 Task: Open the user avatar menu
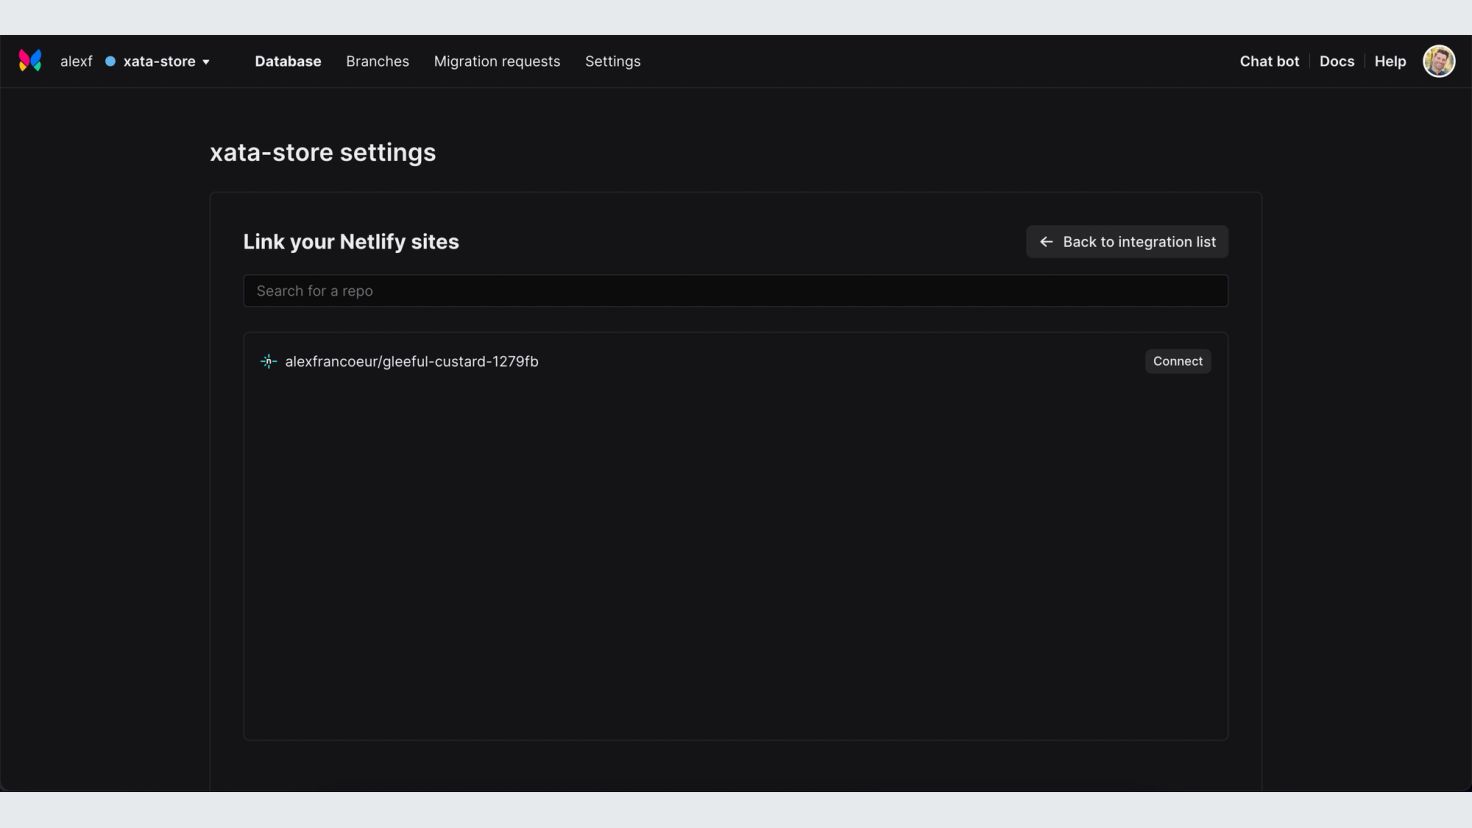pyautogui.click(x=1439, y=61)
